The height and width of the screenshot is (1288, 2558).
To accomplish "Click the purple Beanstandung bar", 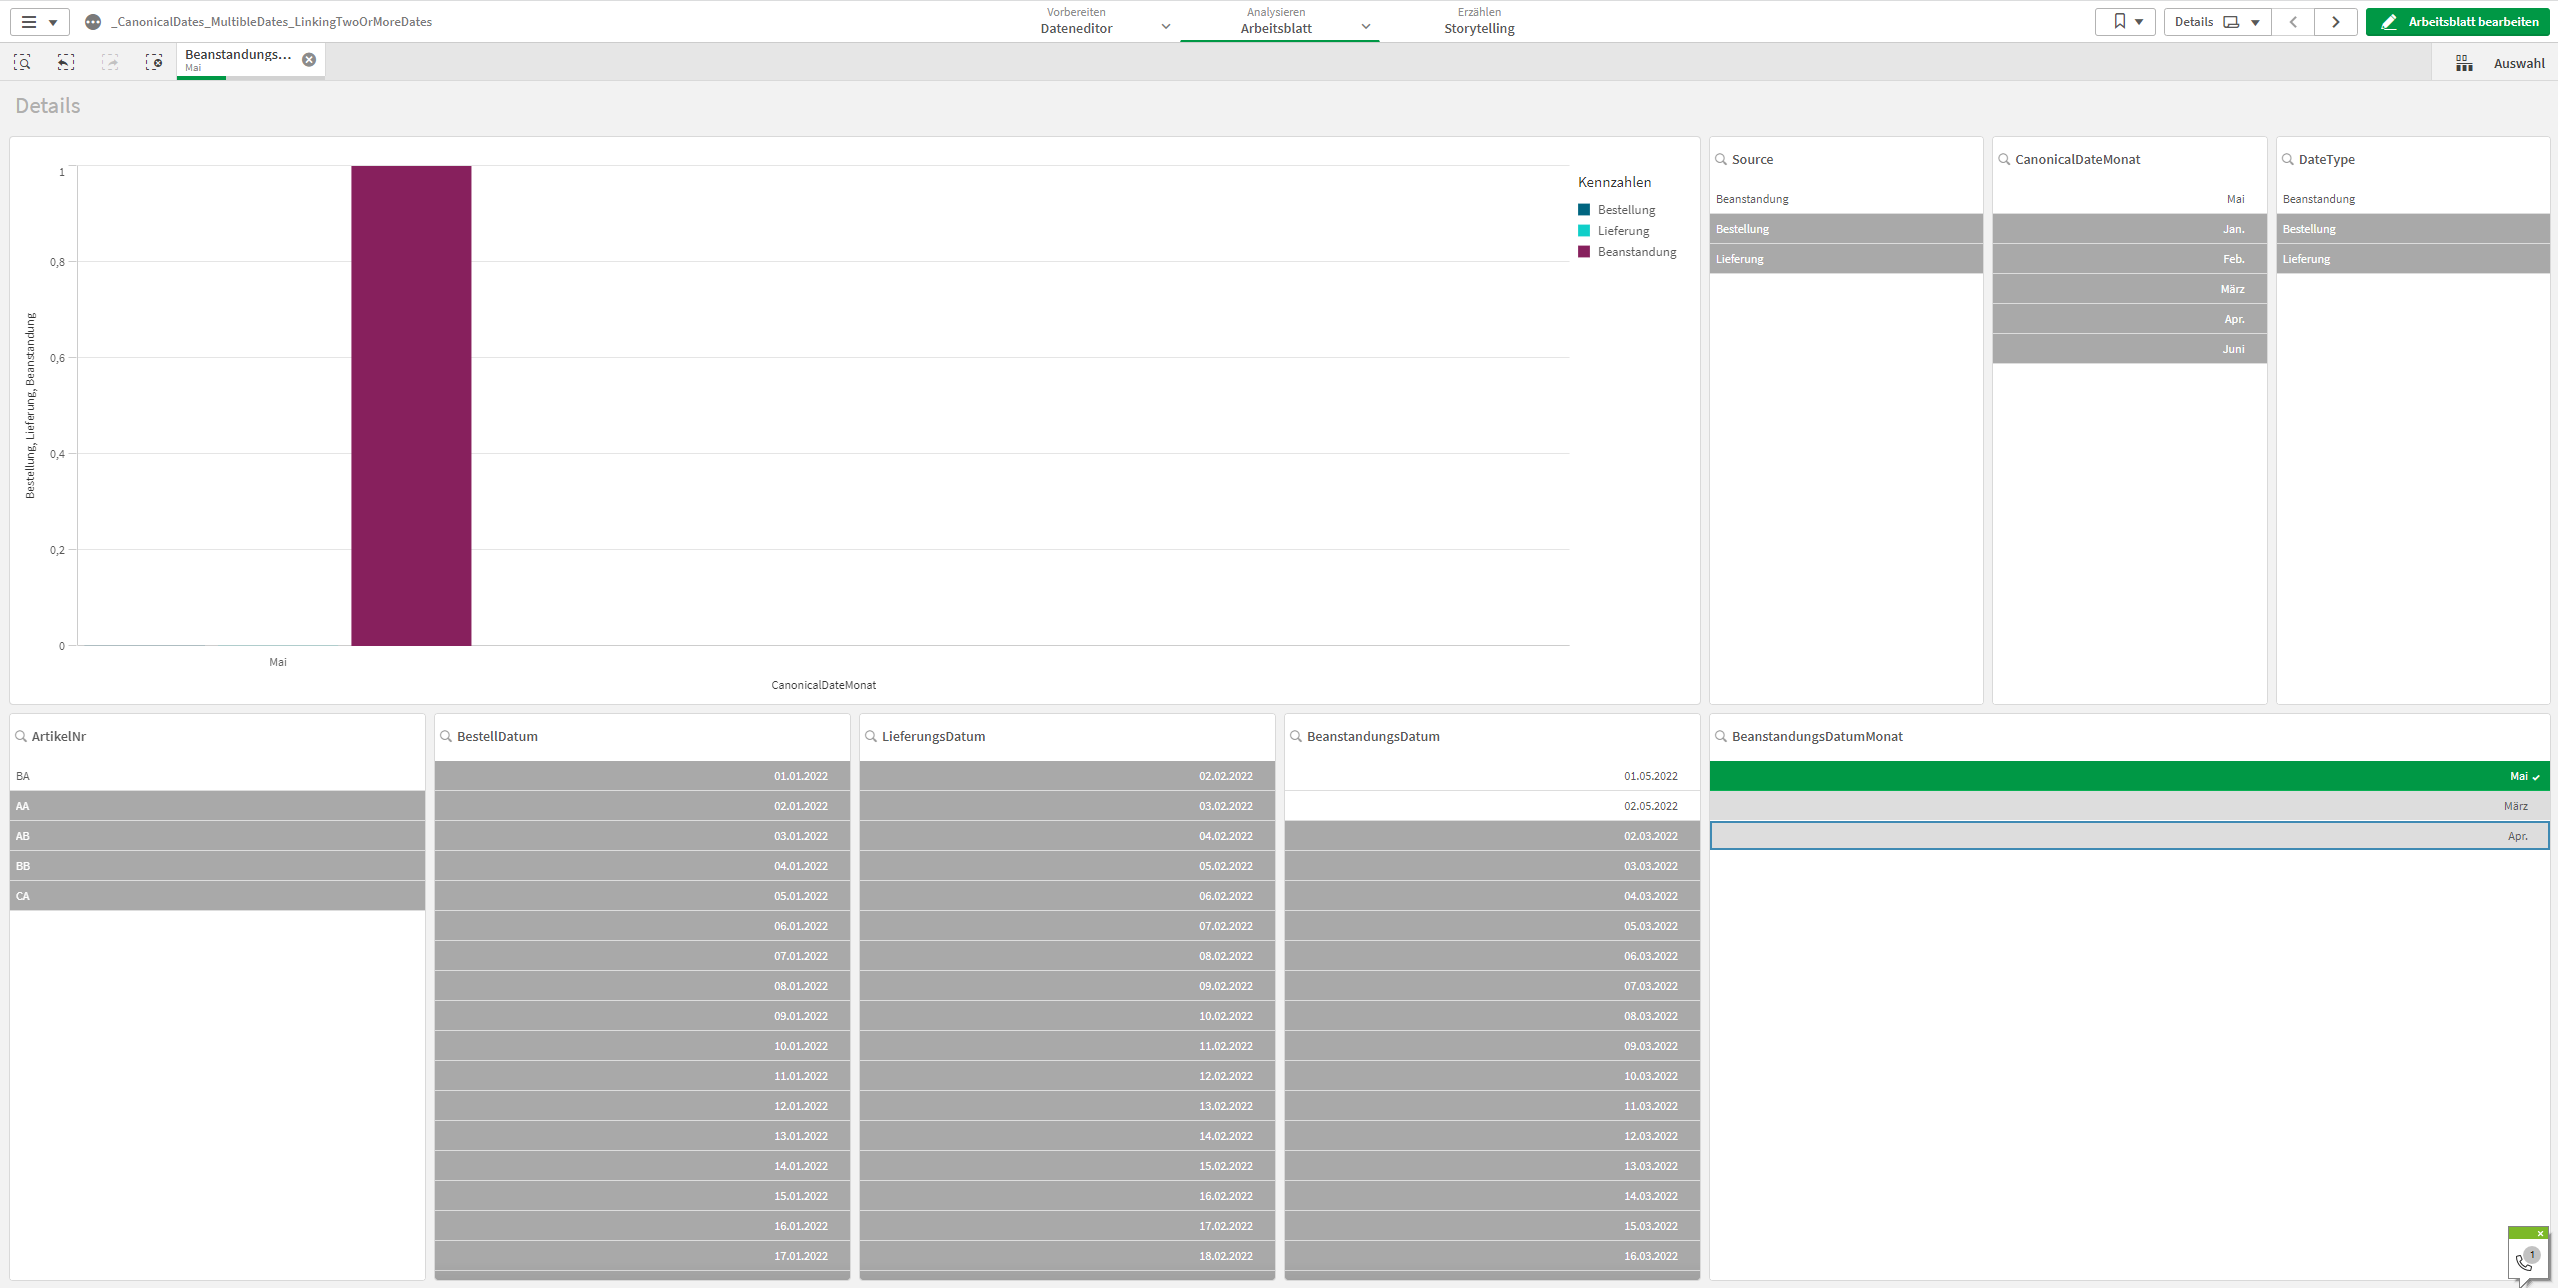I will [x=411, y=405].
